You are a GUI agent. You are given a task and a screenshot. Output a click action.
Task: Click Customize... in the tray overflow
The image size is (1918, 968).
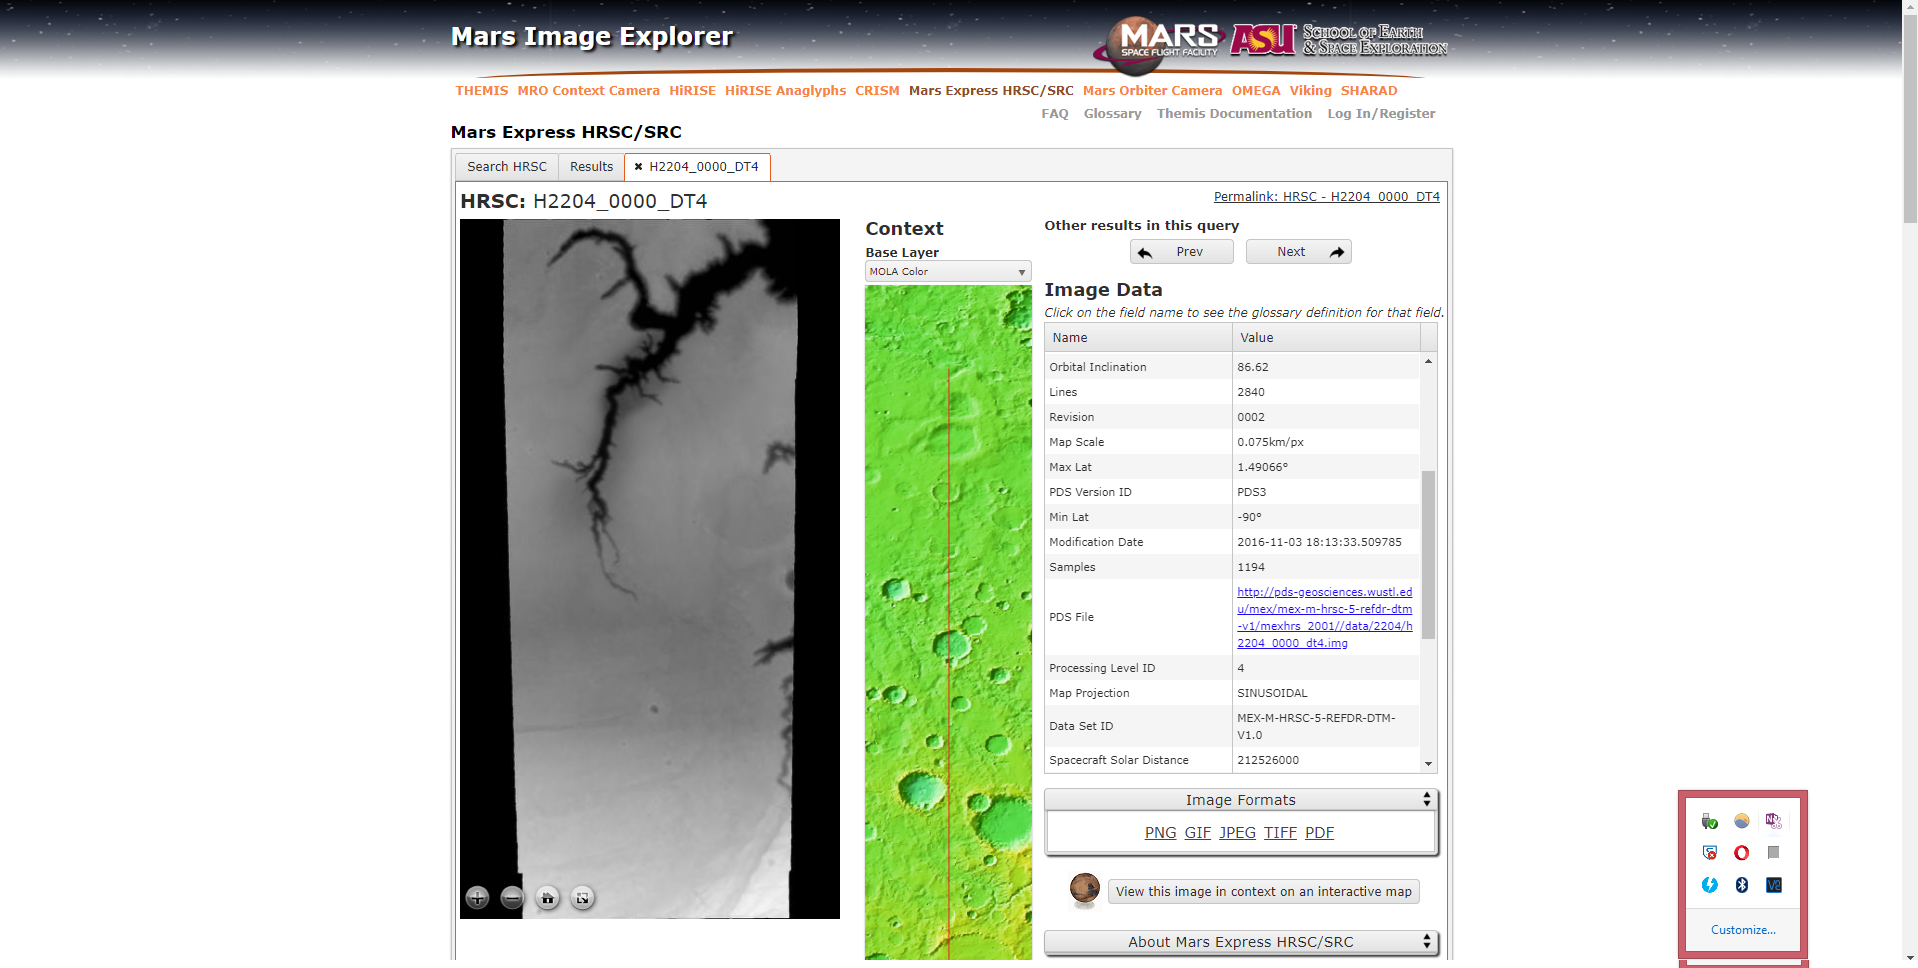(x=1743, y=930)
